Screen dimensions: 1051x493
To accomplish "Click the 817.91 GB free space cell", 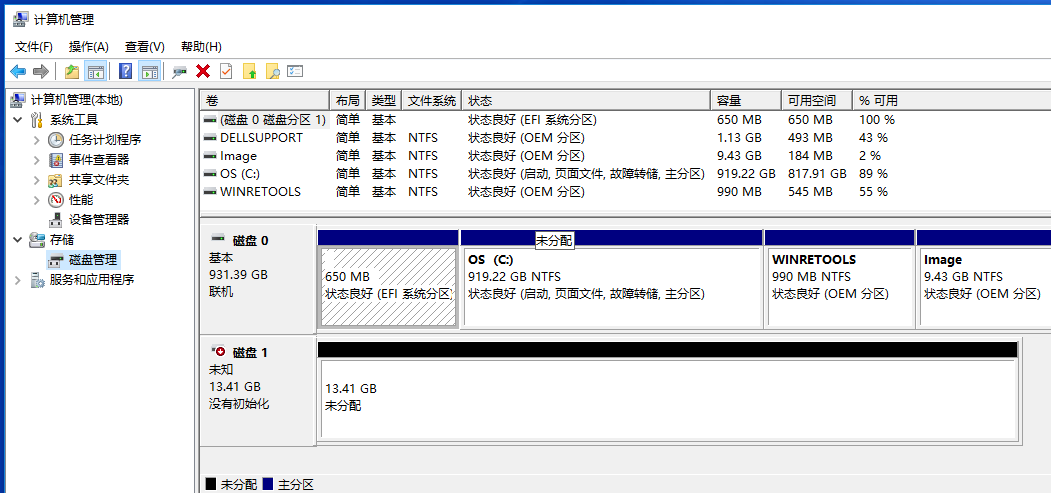I will 816,174.
